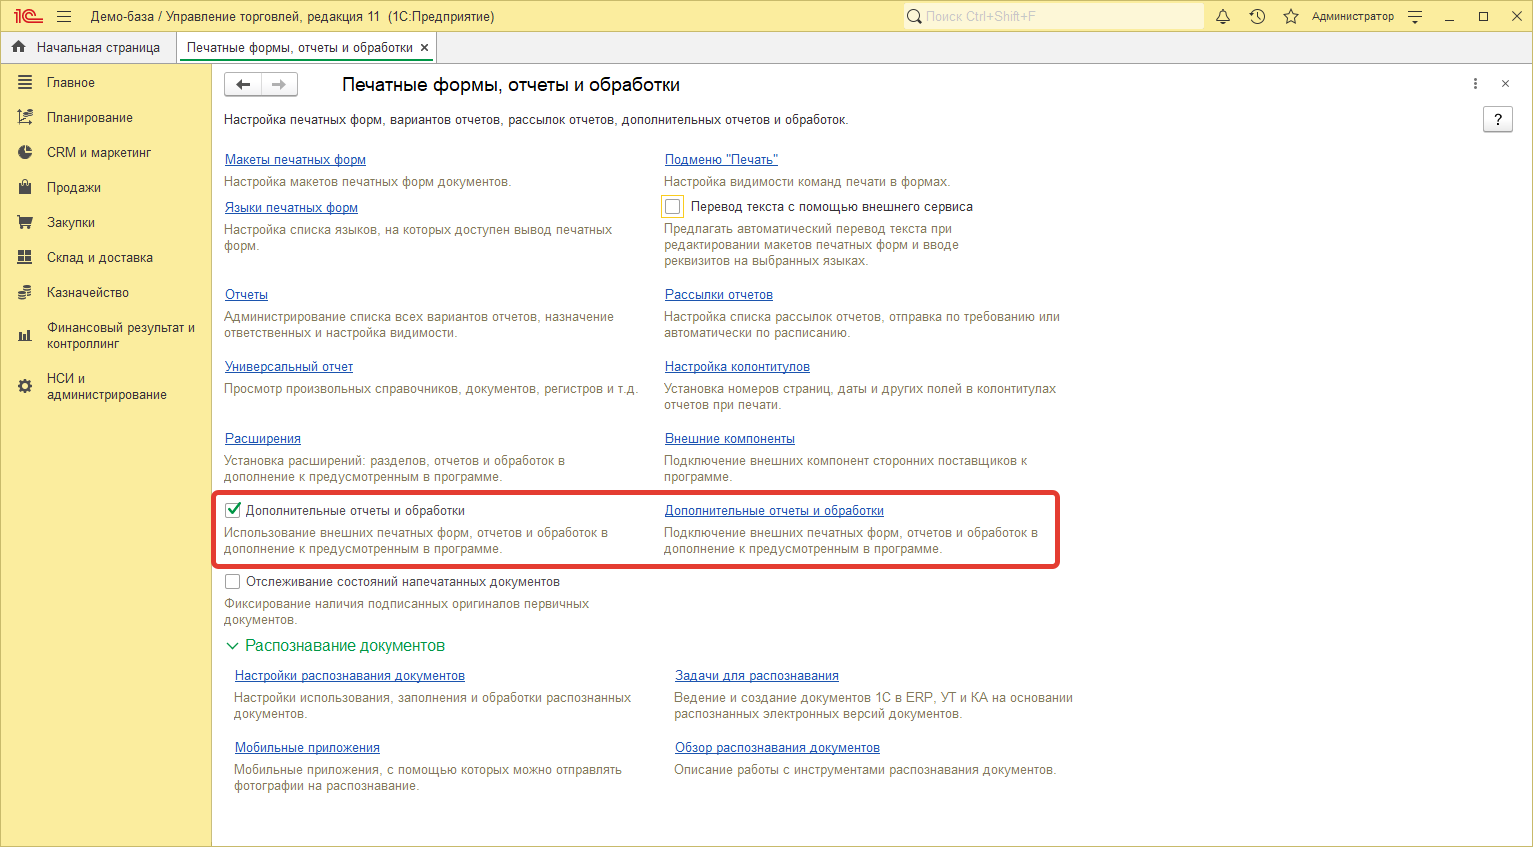Image resolution: width=1533 pixels, height=847 pixels.
Task: Open help with question mark button
Action: pyautogui.click(x=1497, y=120)
